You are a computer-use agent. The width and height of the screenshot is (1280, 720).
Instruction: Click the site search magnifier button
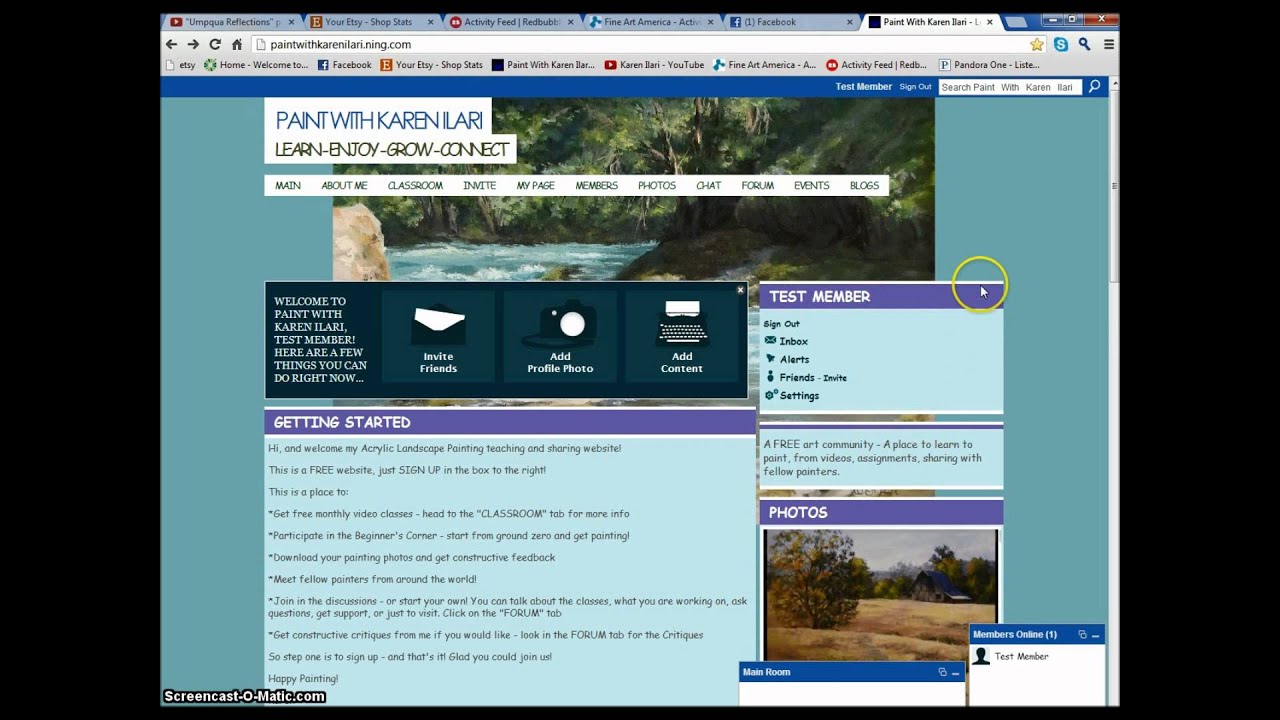tap(1094, 87)
